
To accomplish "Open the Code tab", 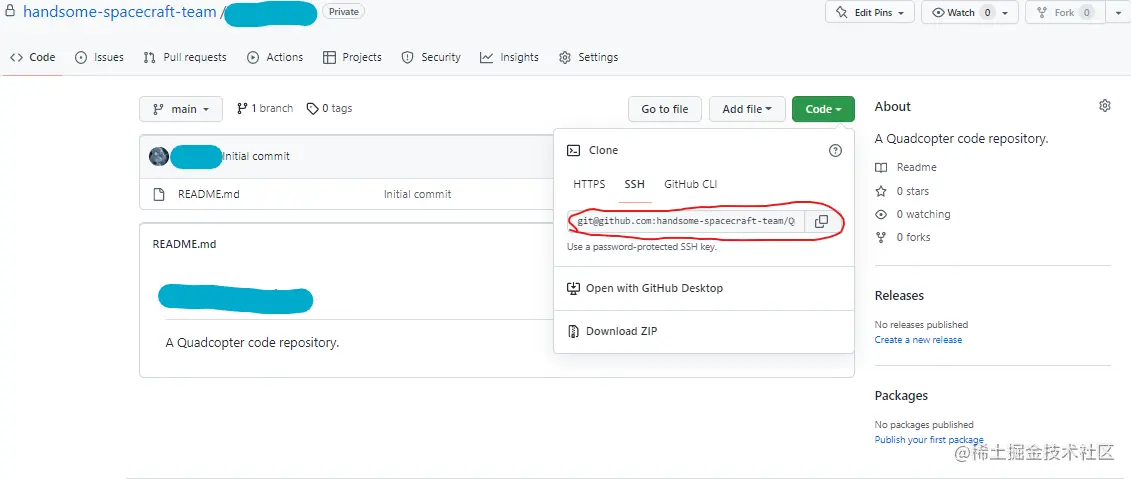I will 32,57.
